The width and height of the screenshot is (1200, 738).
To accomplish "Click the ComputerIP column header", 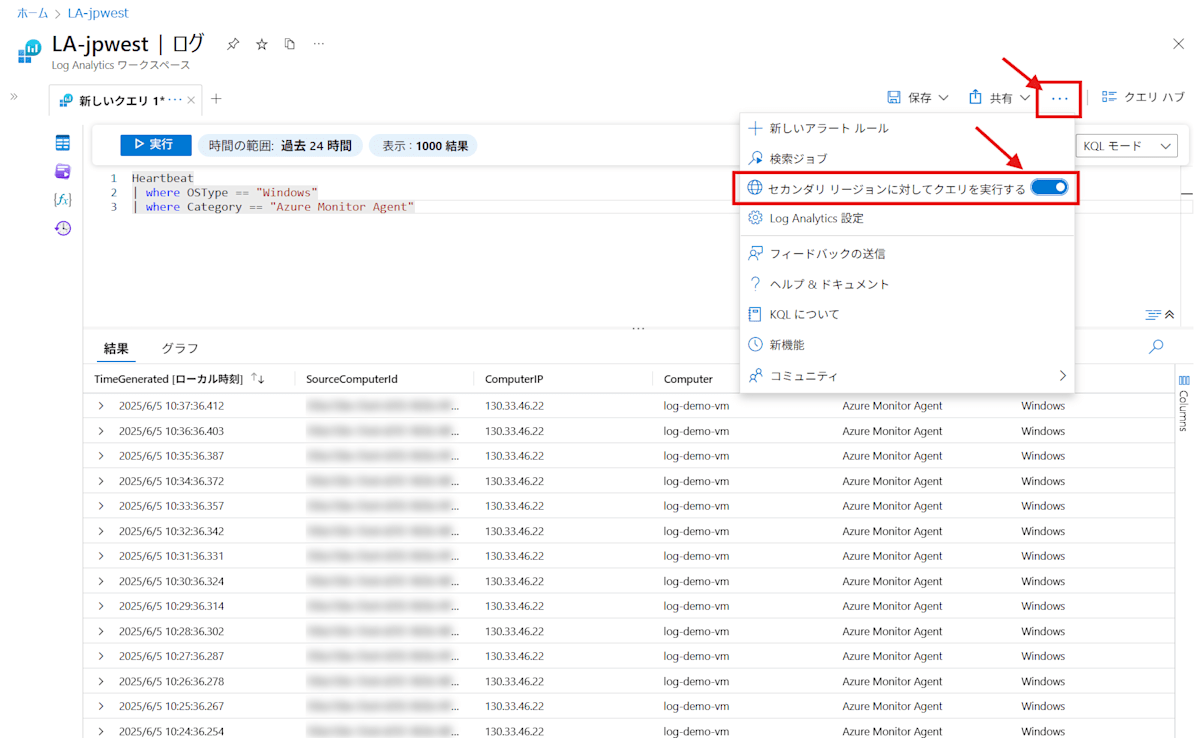I will [514, 379].
